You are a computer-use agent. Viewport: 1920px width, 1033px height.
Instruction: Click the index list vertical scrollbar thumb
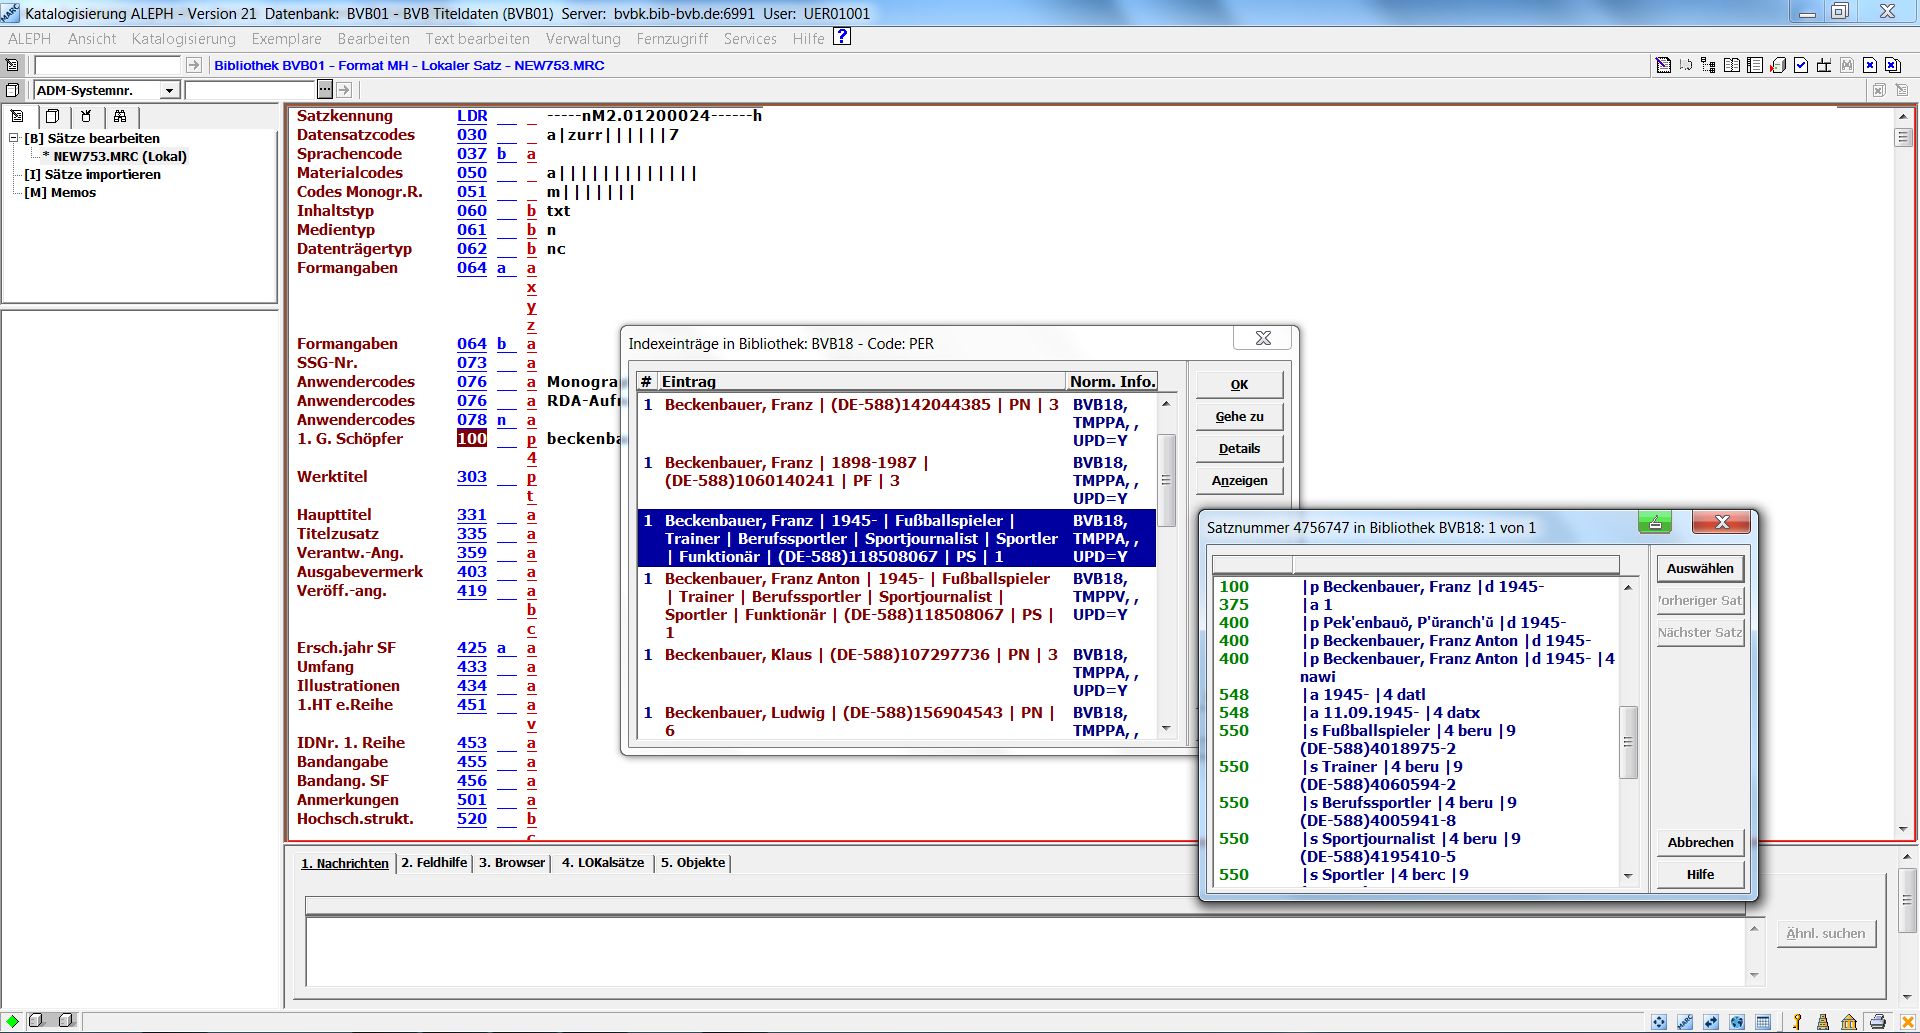pos(1165,480)
